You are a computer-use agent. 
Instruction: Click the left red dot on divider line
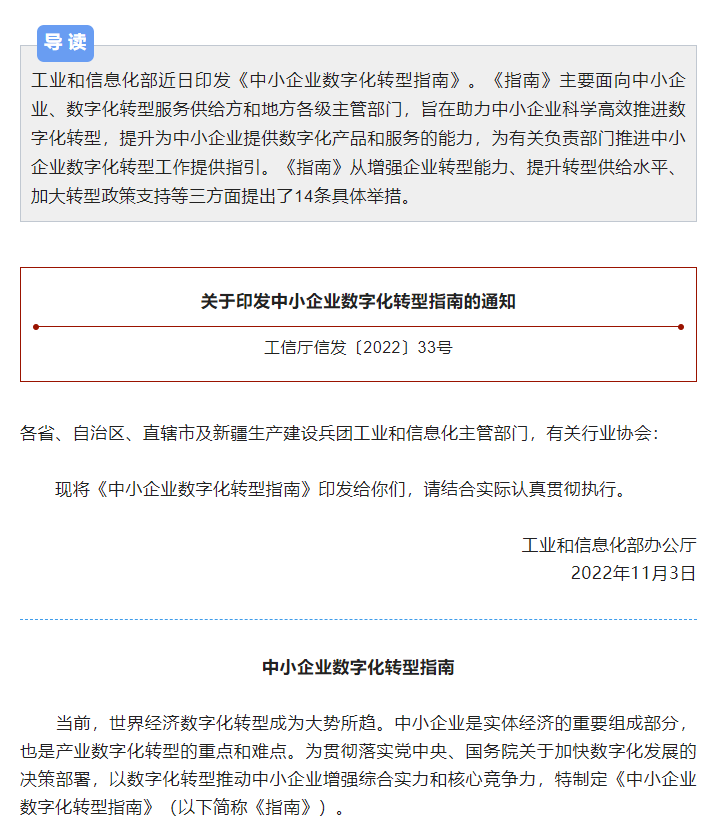pyautogui.click(x=36, y=327)
